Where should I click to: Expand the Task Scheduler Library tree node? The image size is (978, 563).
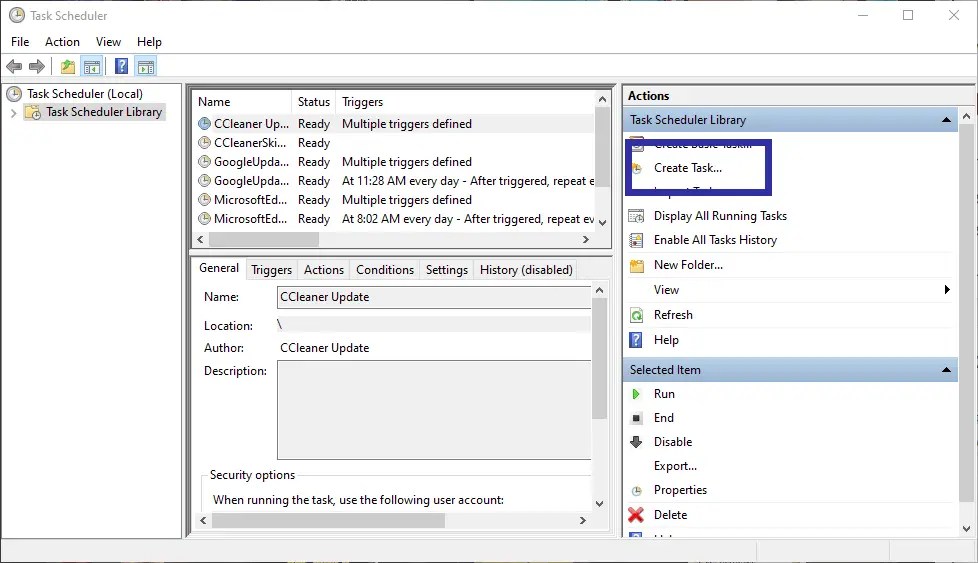tap(13, 113)
